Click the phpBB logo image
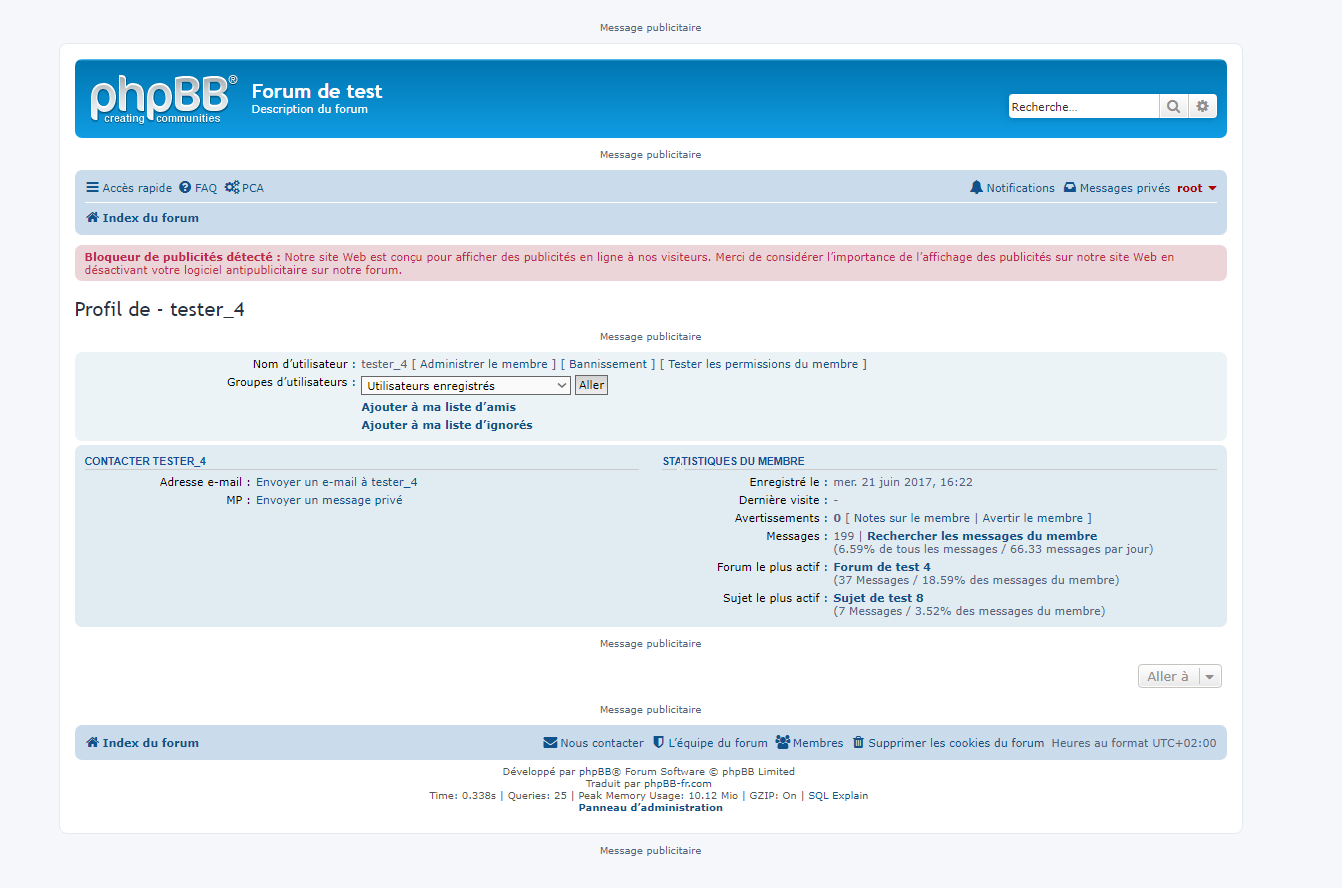This screenshot has height=888, width=1342. [x=164, y=98]
